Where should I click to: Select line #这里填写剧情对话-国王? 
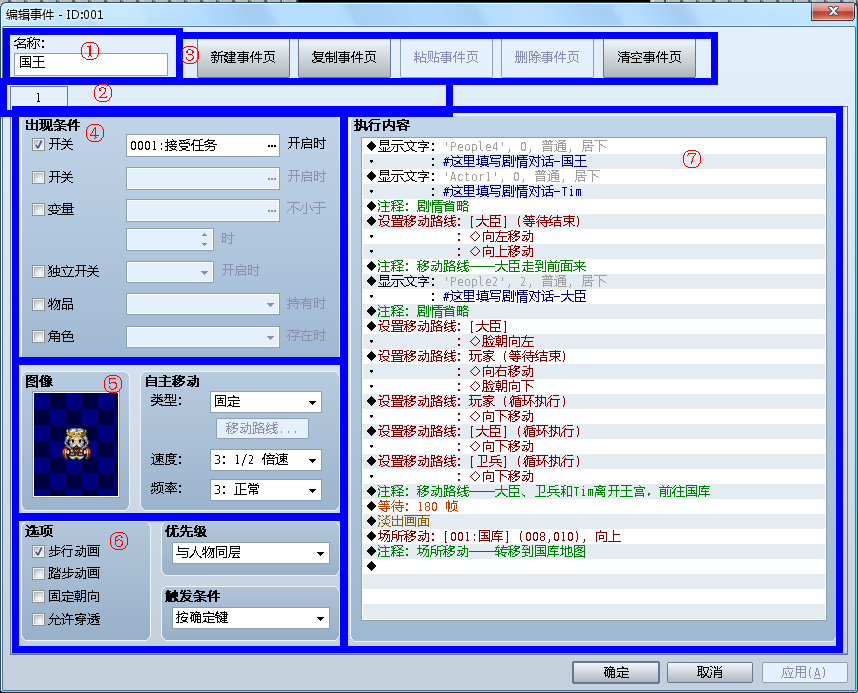[x=594, y=161]
